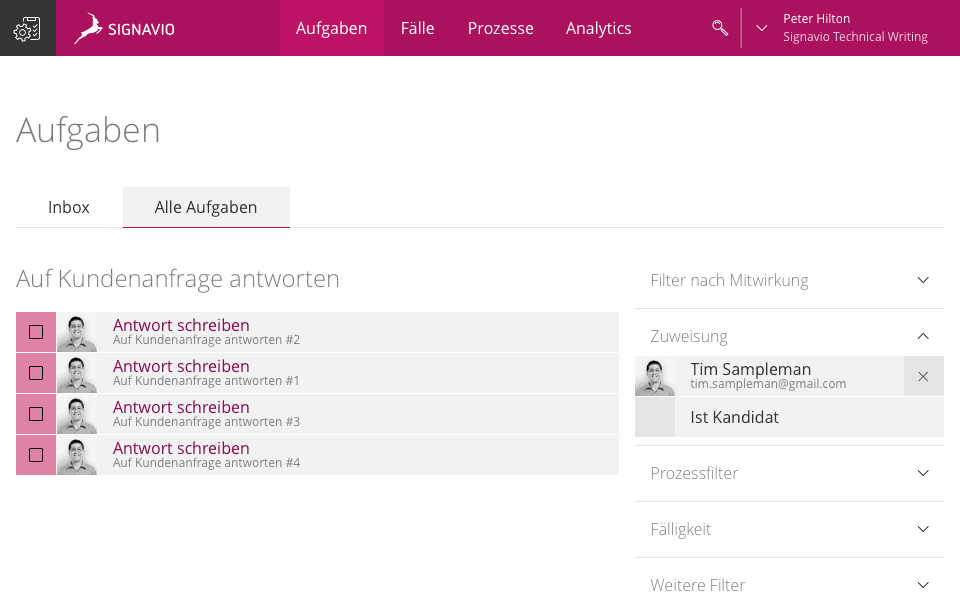Switch to the Inbox tab
Viewport: 960px width, 608px height.
click(x=69, y=207)
